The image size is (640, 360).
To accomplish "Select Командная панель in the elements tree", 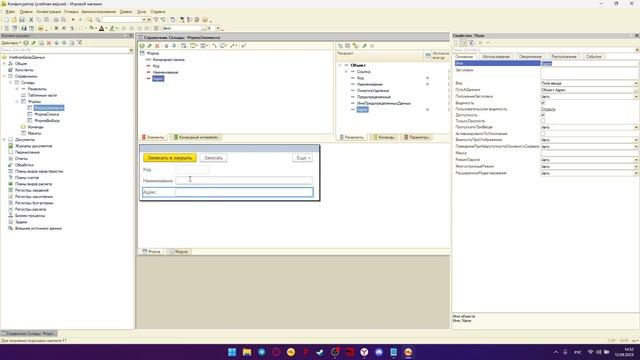I will point(169,60).
